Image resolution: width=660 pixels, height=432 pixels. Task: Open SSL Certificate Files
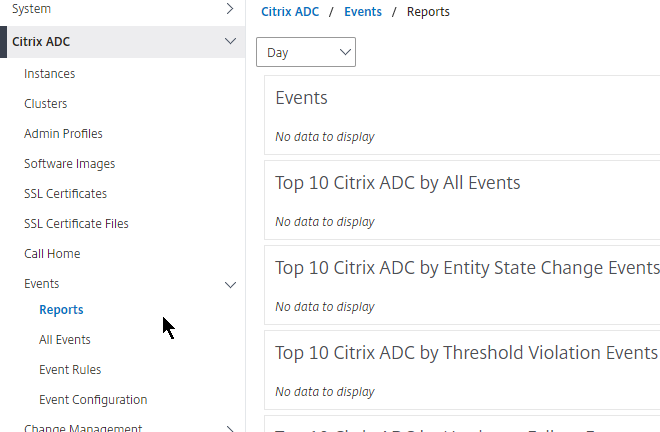[76, 224]
